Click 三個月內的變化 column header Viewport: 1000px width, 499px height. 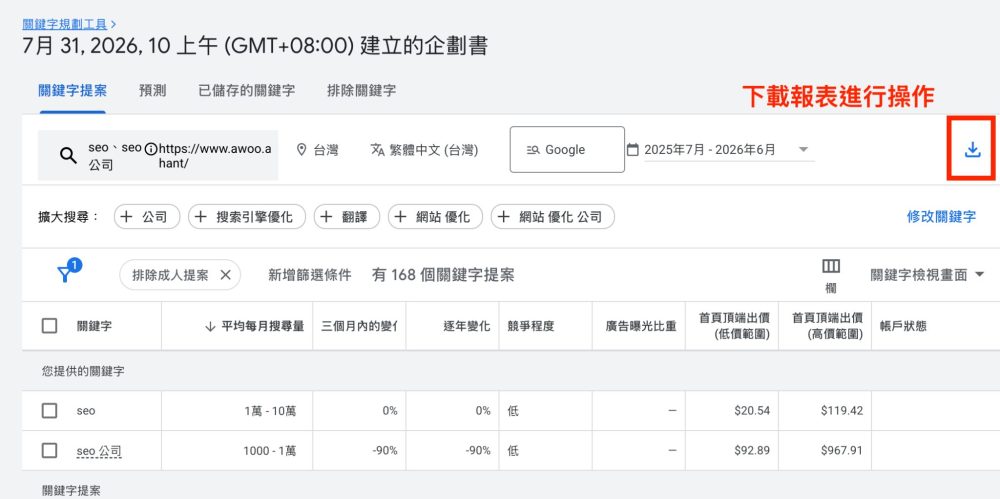tap(359, 326)
